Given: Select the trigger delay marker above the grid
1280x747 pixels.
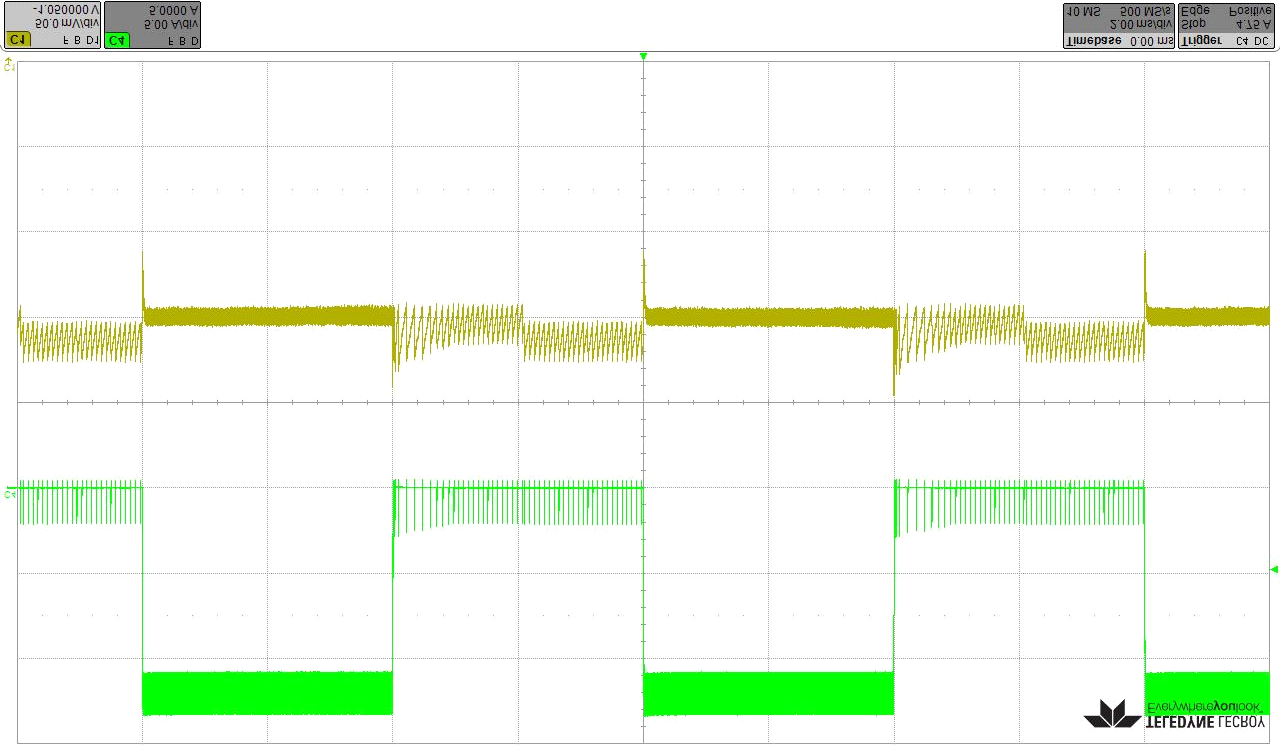Looking at the screenshot, I should coord(643,56).
